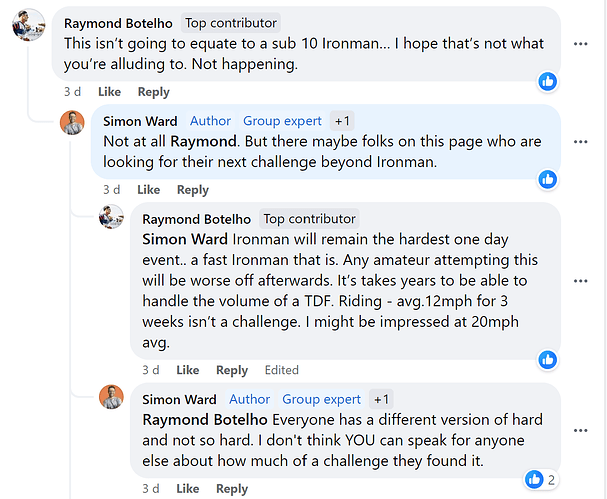Expand the +1 badges on Simon's first reply
Image resolution: width=607 pixels, height=499 pixels.
342,121
